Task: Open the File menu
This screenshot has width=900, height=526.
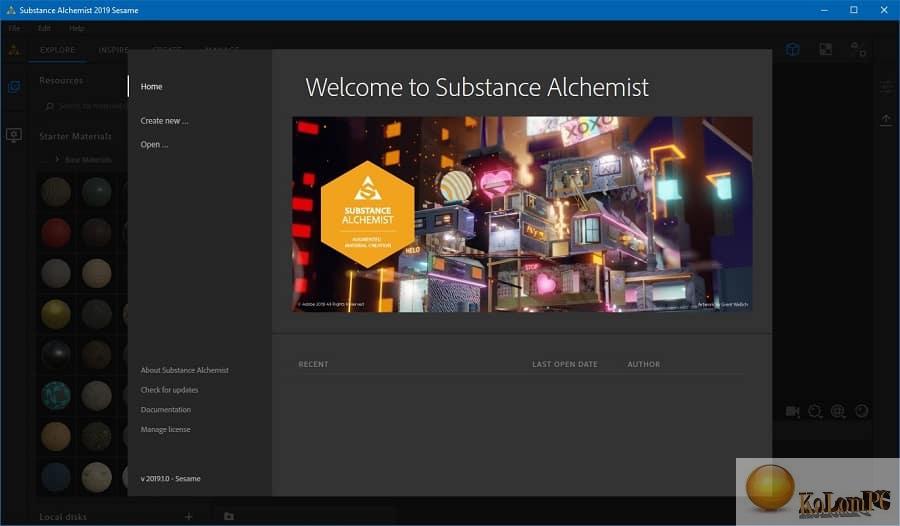Action: (14, 28)
